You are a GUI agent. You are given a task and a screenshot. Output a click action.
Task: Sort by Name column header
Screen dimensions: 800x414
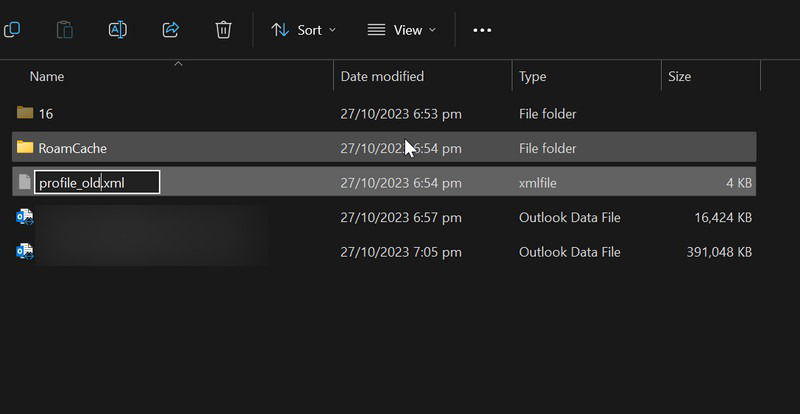(47, 77)
